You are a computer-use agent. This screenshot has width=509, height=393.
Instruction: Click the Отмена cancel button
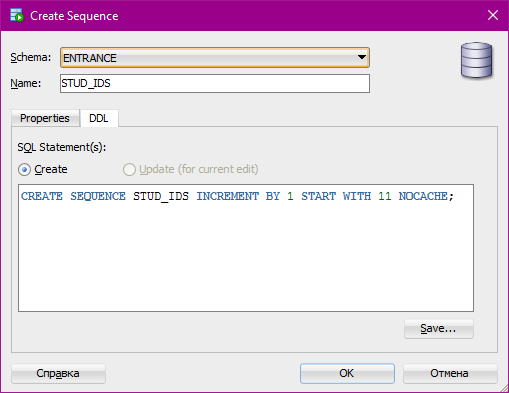[x=450, y=373]
